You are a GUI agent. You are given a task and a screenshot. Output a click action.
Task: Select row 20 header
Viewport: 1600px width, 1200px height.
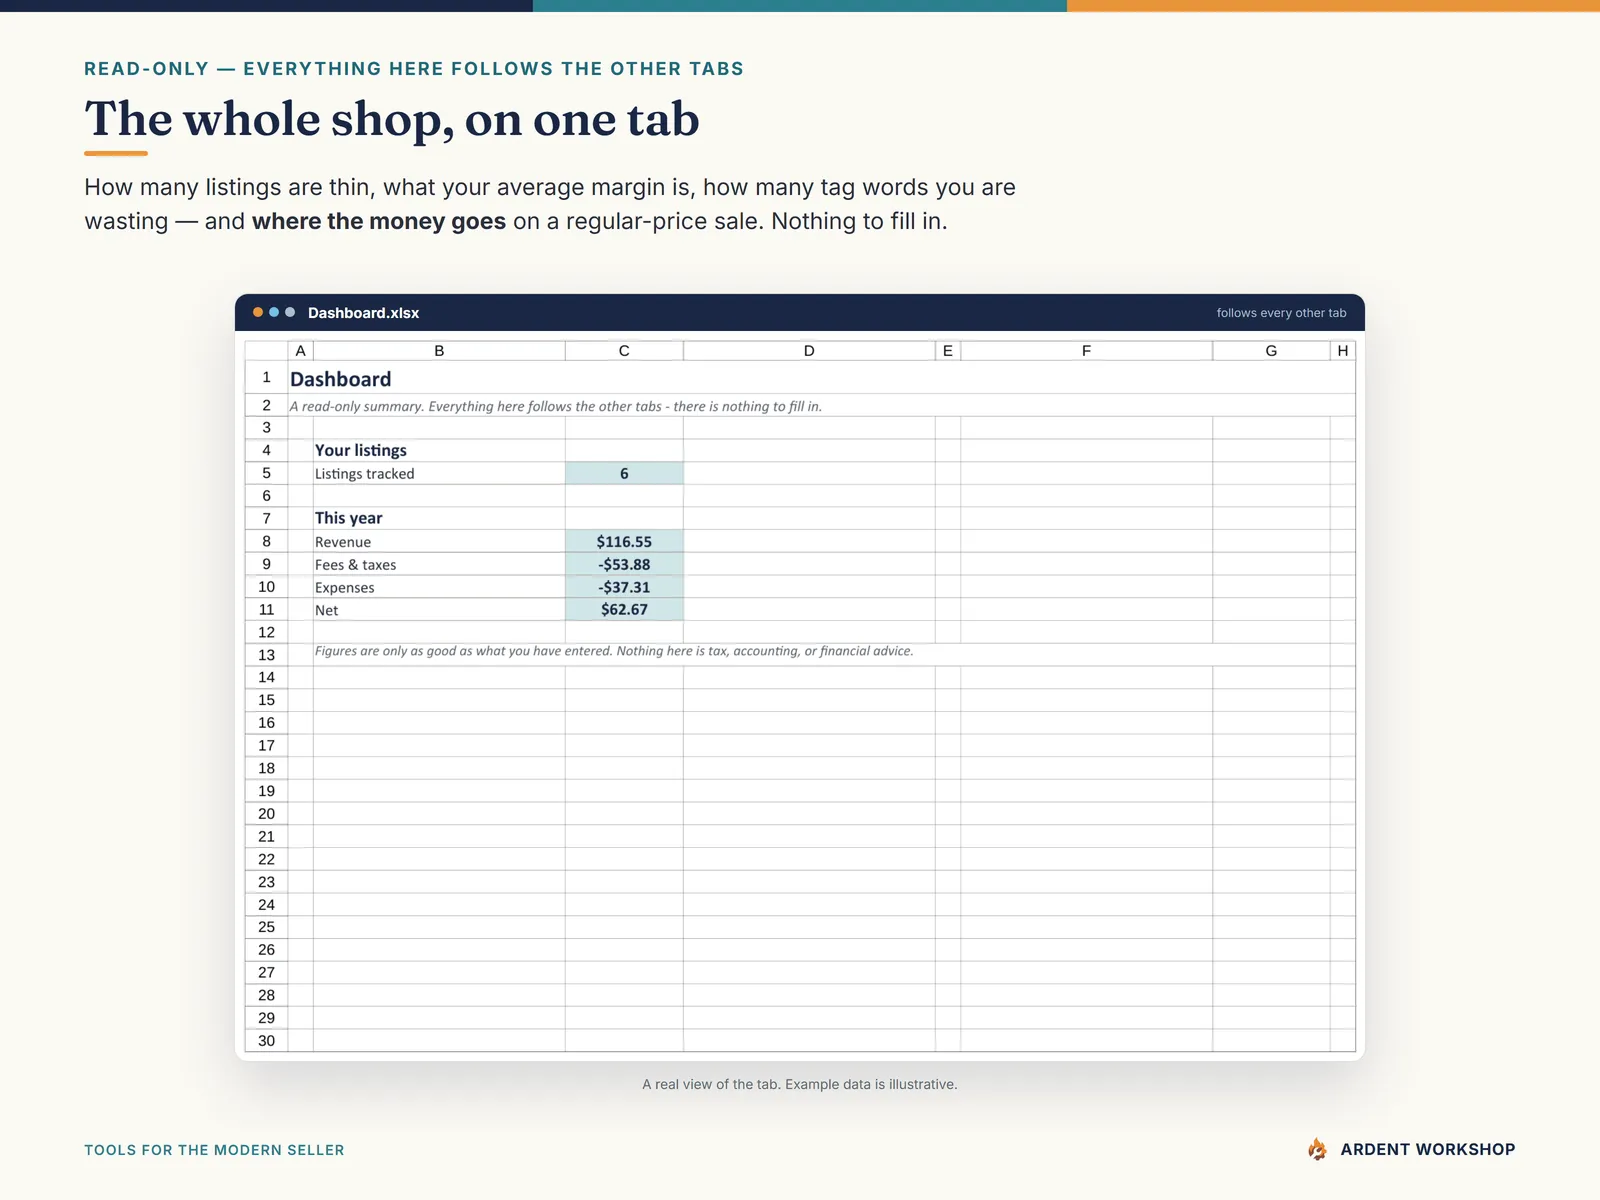point(267,814)
